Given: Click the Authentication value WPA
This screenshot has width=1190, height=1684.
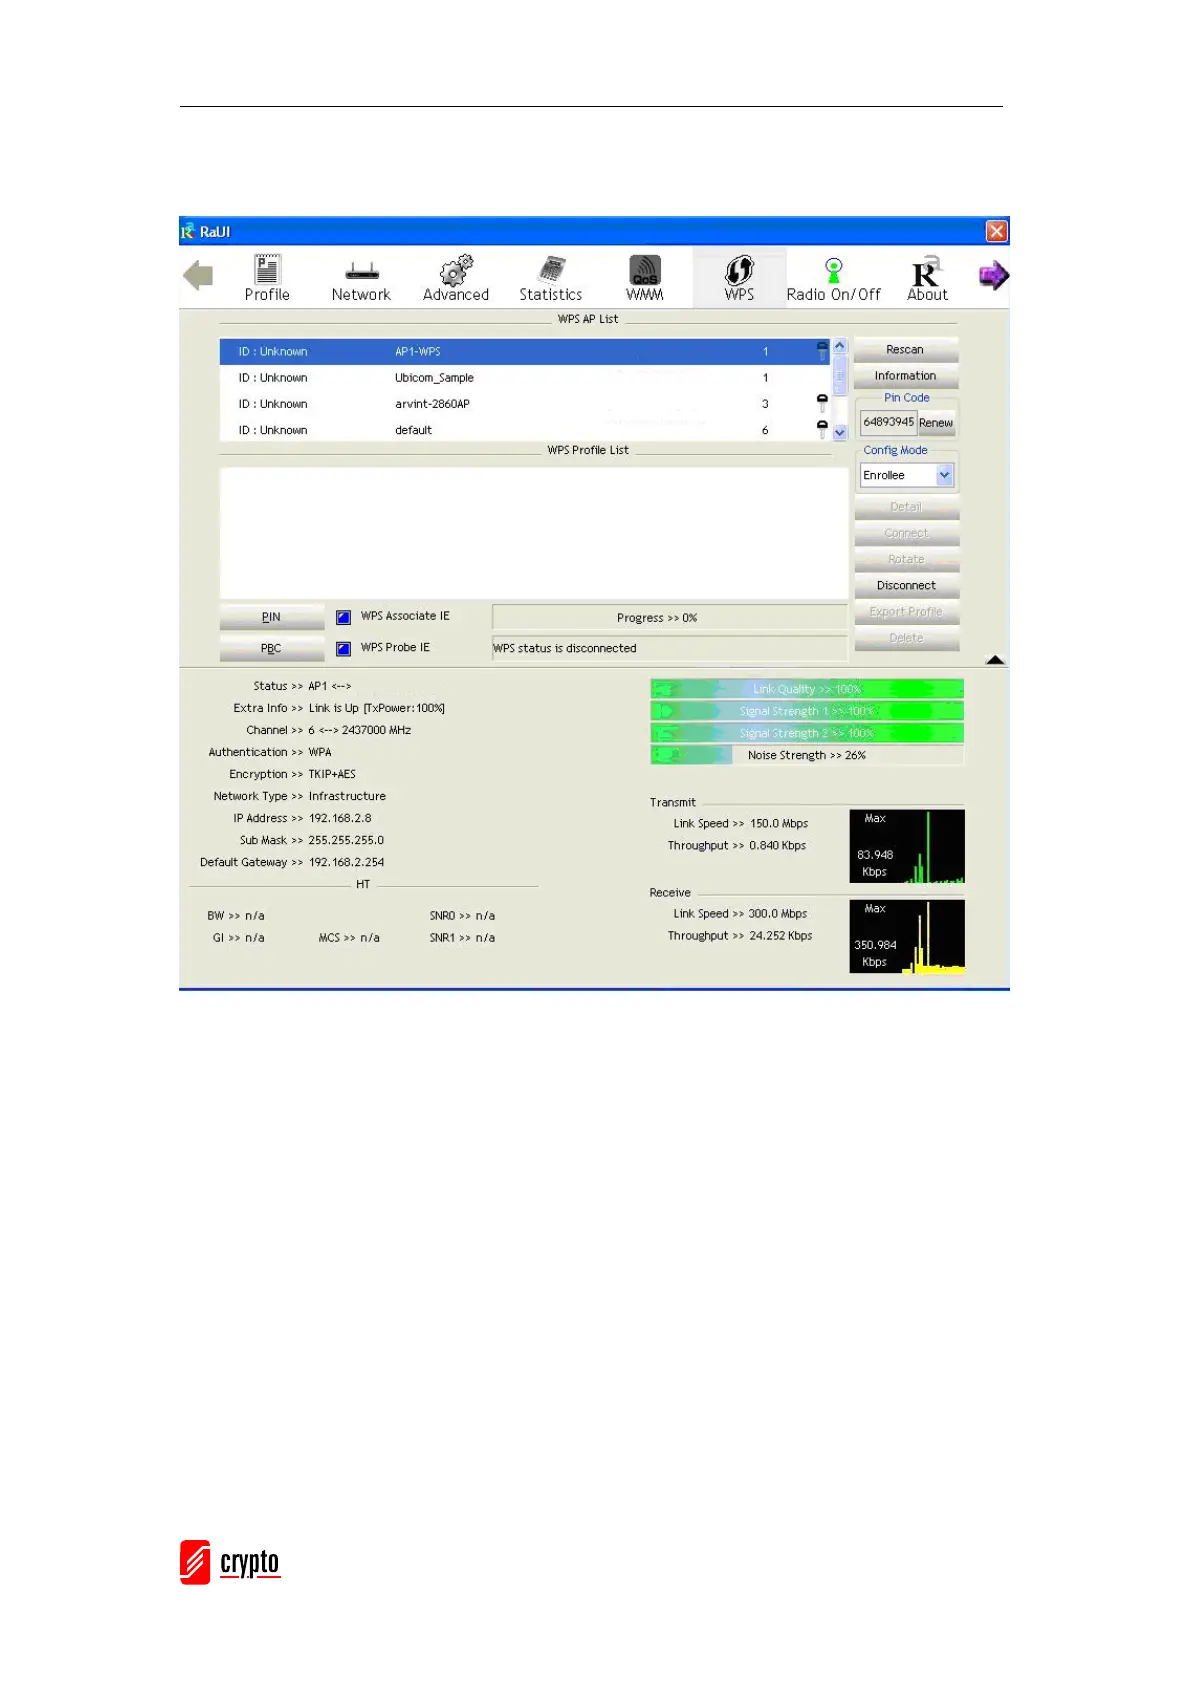Looking at the screenshot, I should coord(320,752).
